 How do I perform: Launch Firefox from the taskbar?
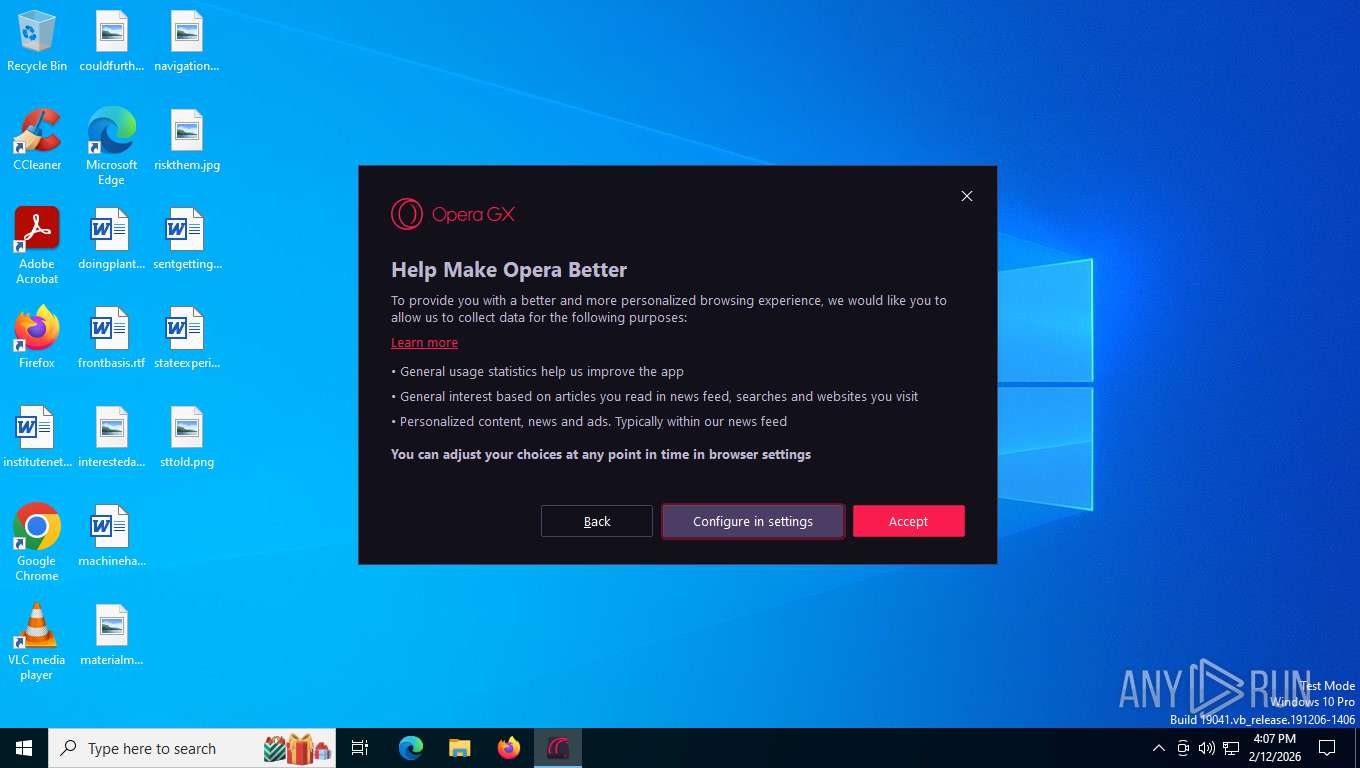pyautogui.click(x=509, y=748)
